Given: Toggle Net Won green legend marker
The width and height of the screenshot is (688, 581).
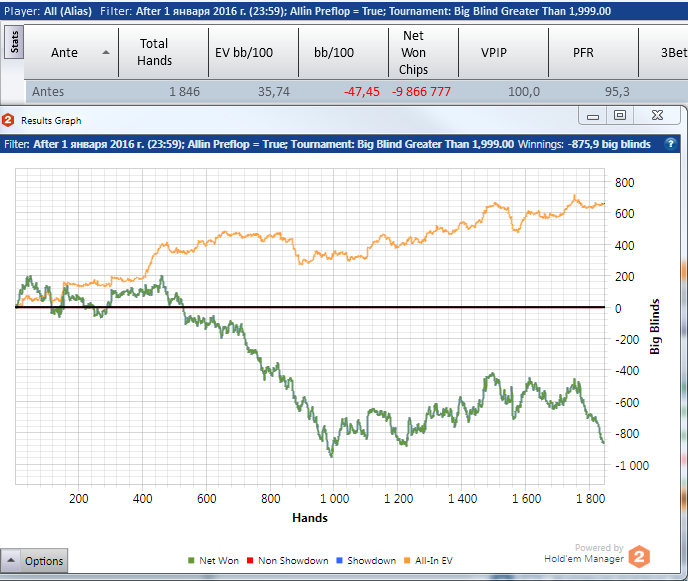Looking at the screenshot, I should pos(191,560).
